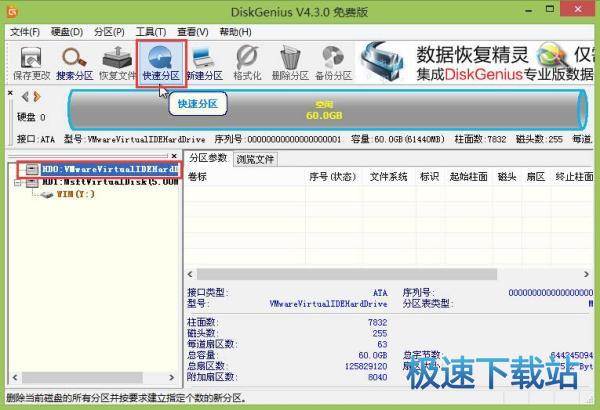Open the 查看(V) menu
Viewport: 600px width, 410px height.
pyautogui.click(x=193, y=32)
